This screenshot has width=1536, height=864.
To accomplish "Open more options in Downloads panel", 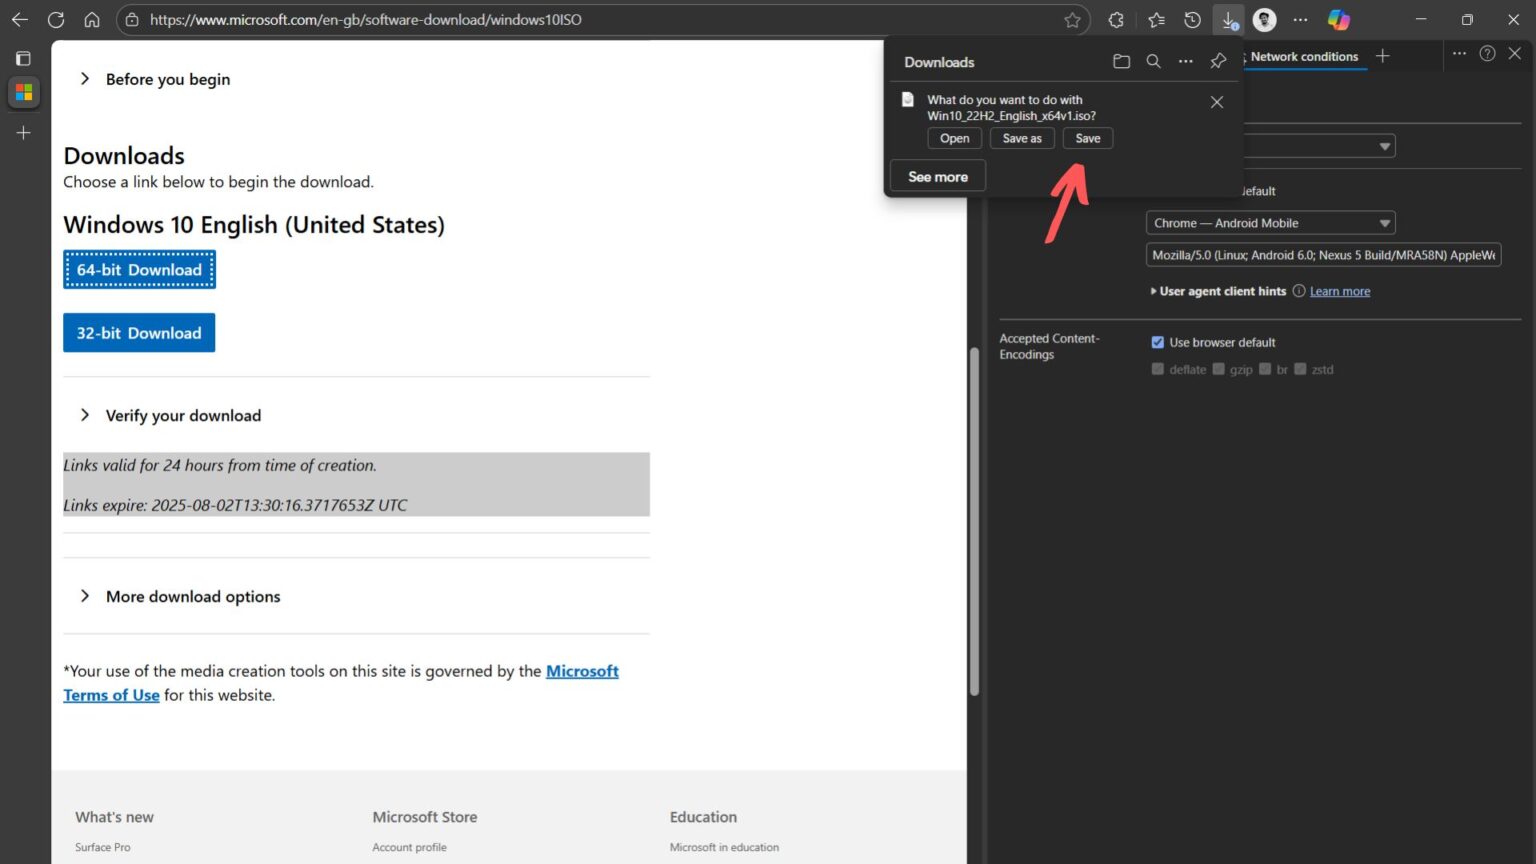I will (x=1185, y=61).
